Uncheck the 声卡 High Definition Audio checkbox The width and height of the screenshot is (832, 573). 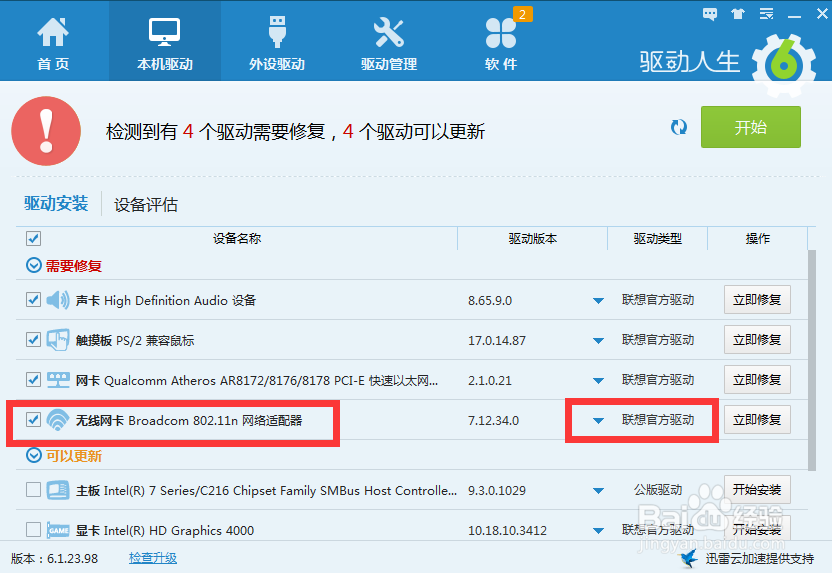33,300
